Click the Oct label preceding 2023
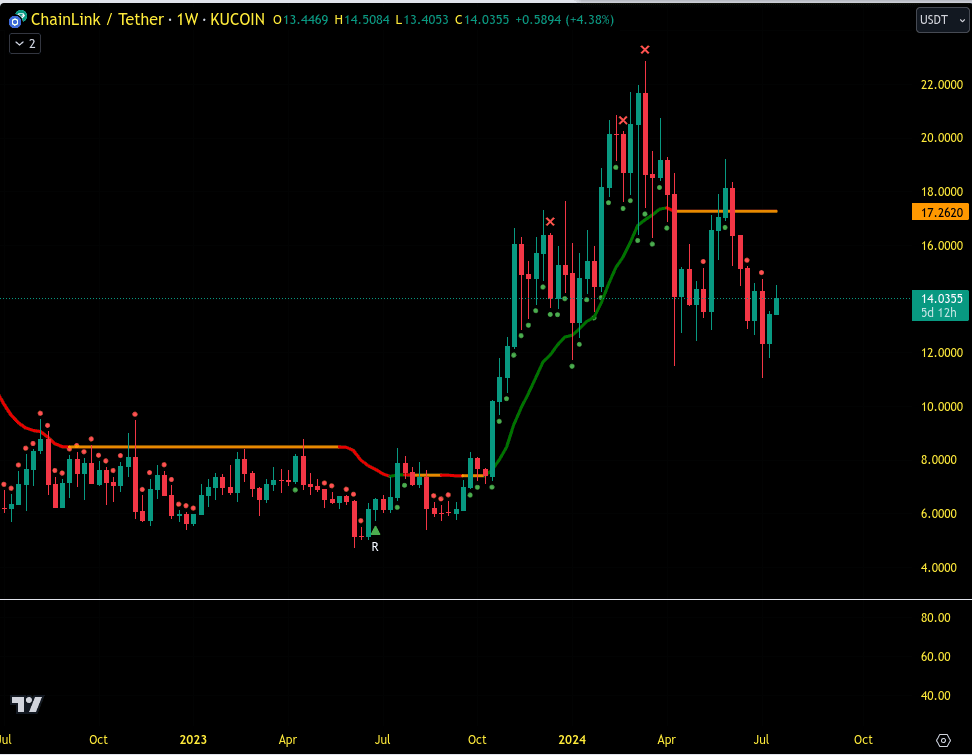972x755 pixels. 98,740
